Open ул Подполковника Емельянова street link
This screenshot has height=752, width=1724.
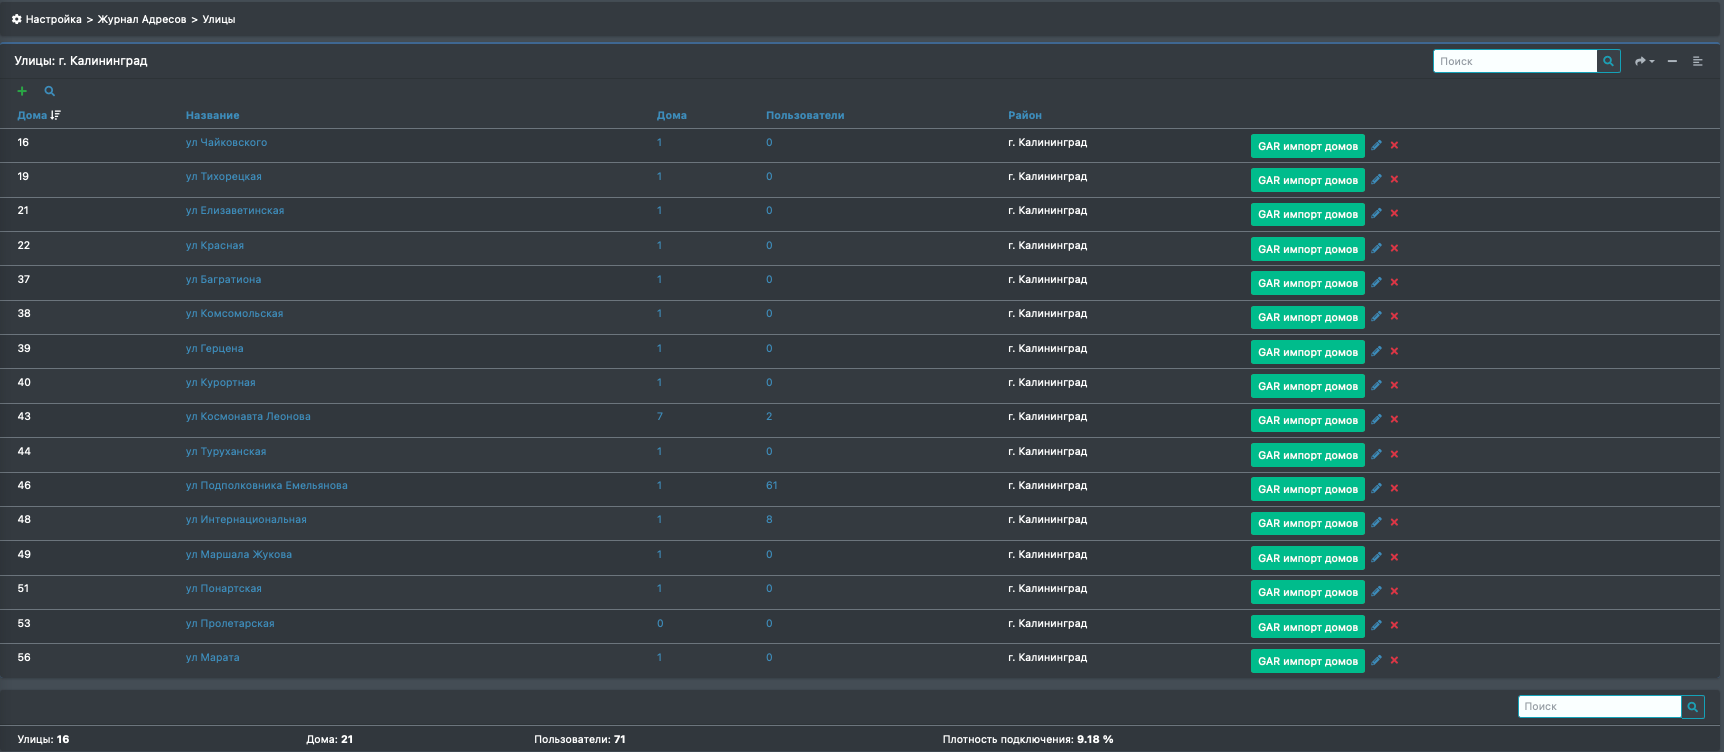267,485
